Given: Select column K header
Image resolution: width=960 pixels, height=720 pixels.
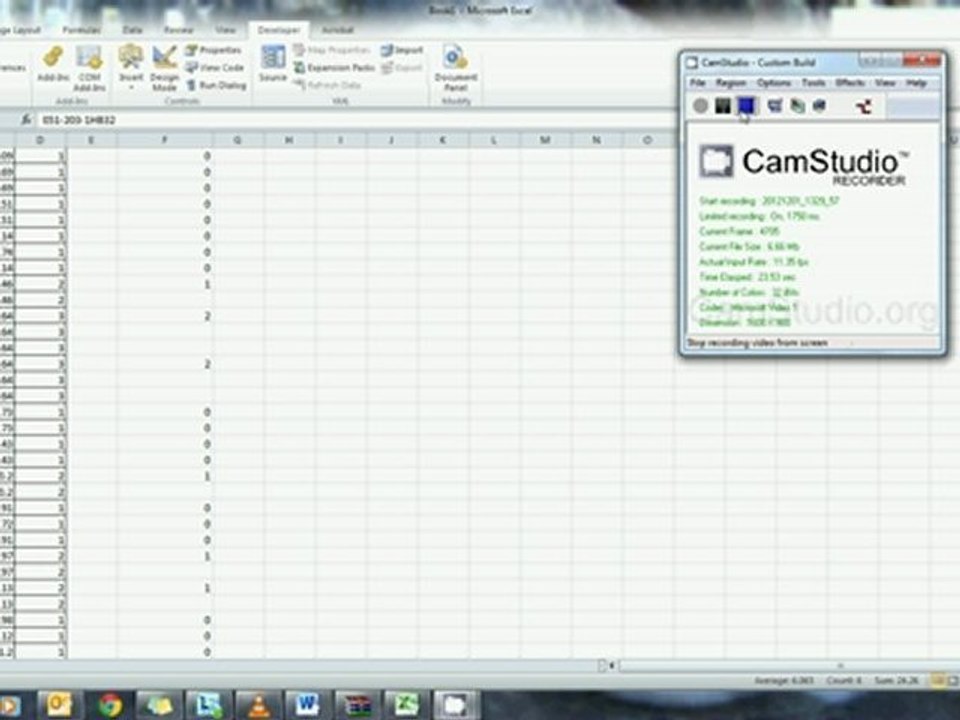Looking at the screenshot, I should [x=442, y=140].
